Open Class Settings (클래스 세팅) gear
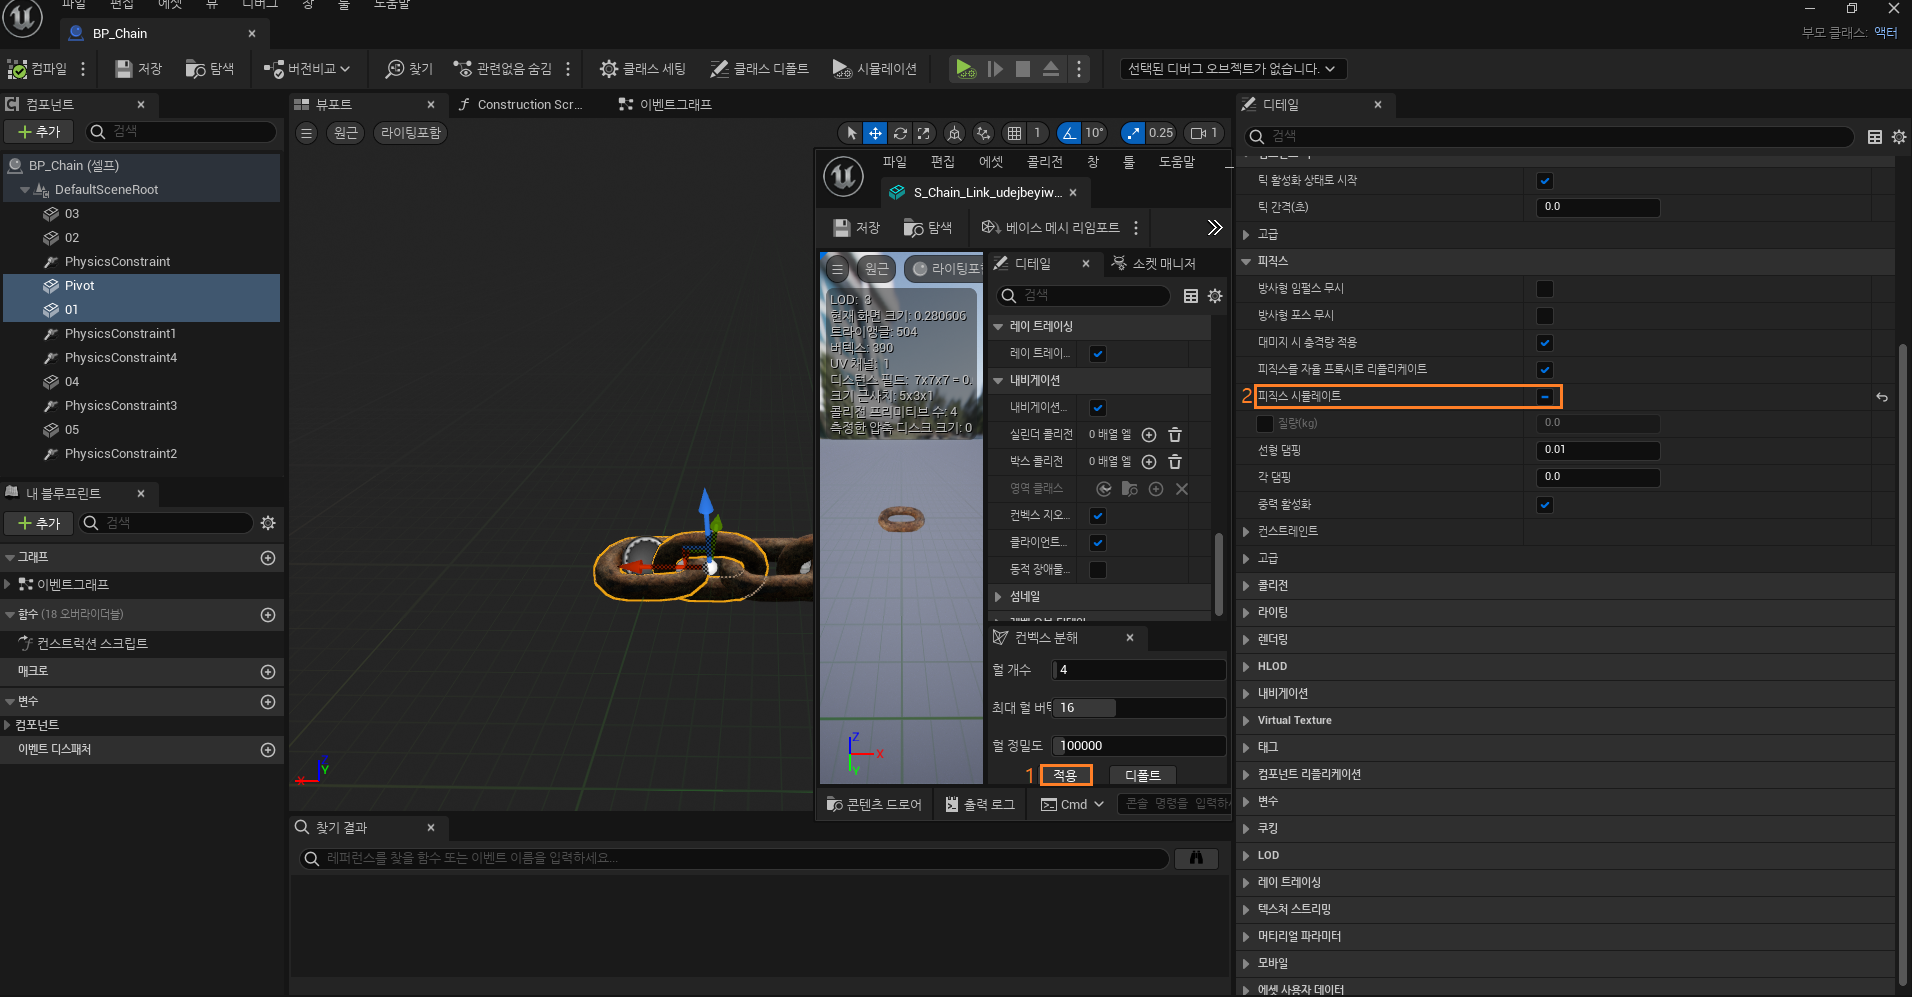Image resolution: width=1912 pixels, height=997 pixels. point(608,69)
